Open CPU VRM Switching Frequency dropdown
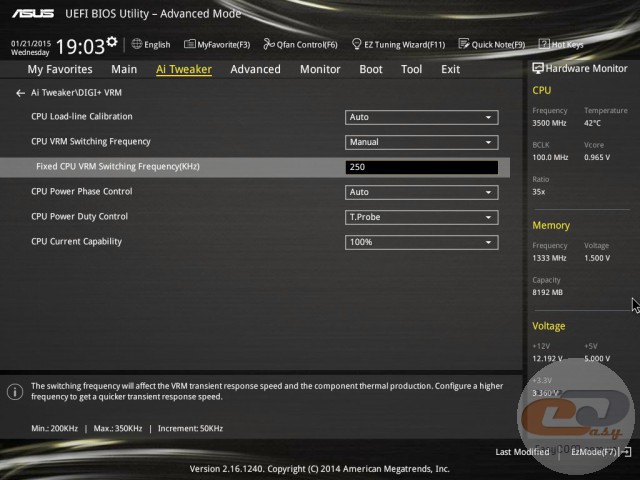Image resolution: width=640 pixels, height=480 pixels. click(x=422, y=142)
